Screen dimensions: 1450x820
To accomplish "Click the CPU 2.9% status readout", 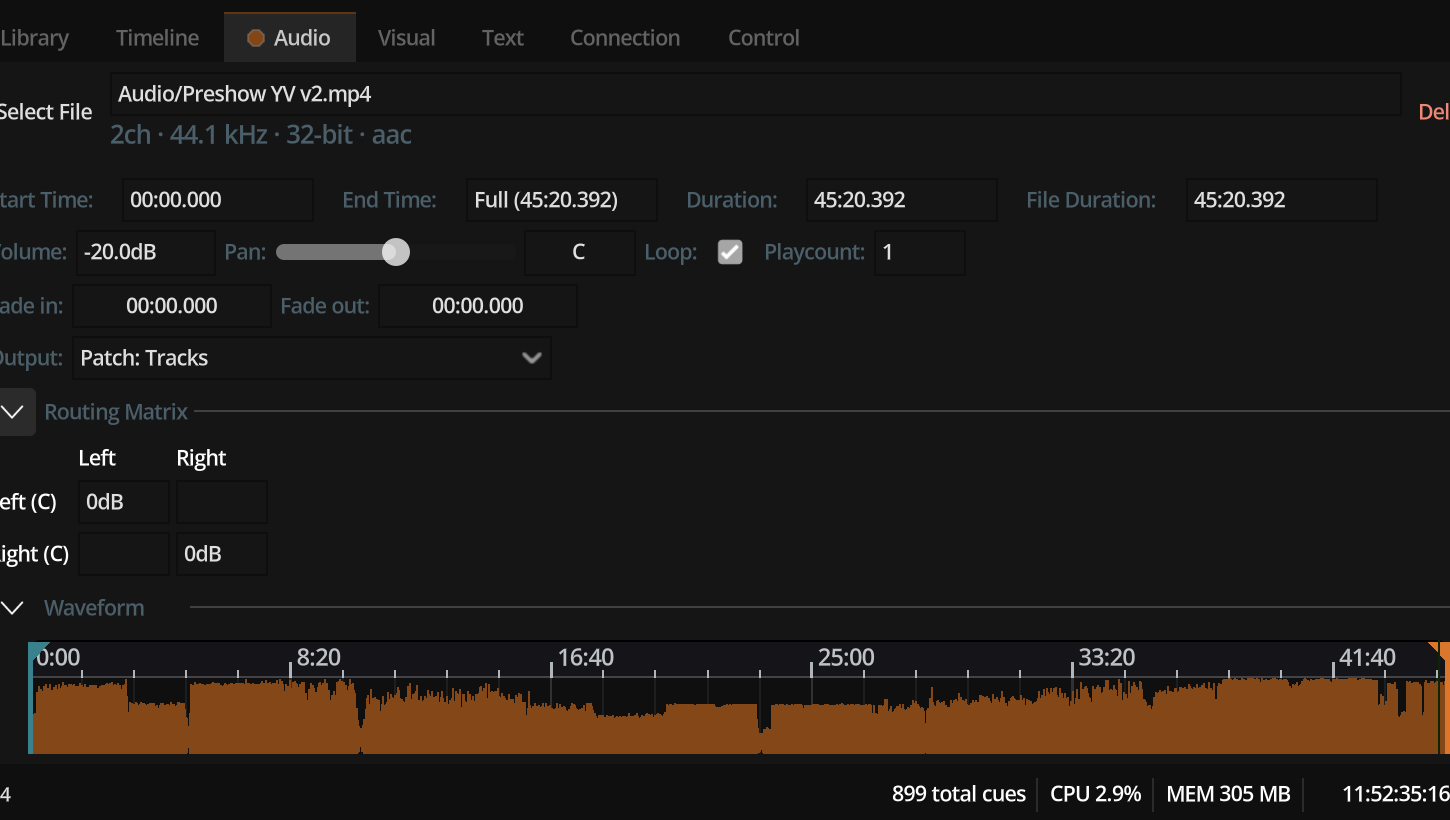I will 1095,794.
